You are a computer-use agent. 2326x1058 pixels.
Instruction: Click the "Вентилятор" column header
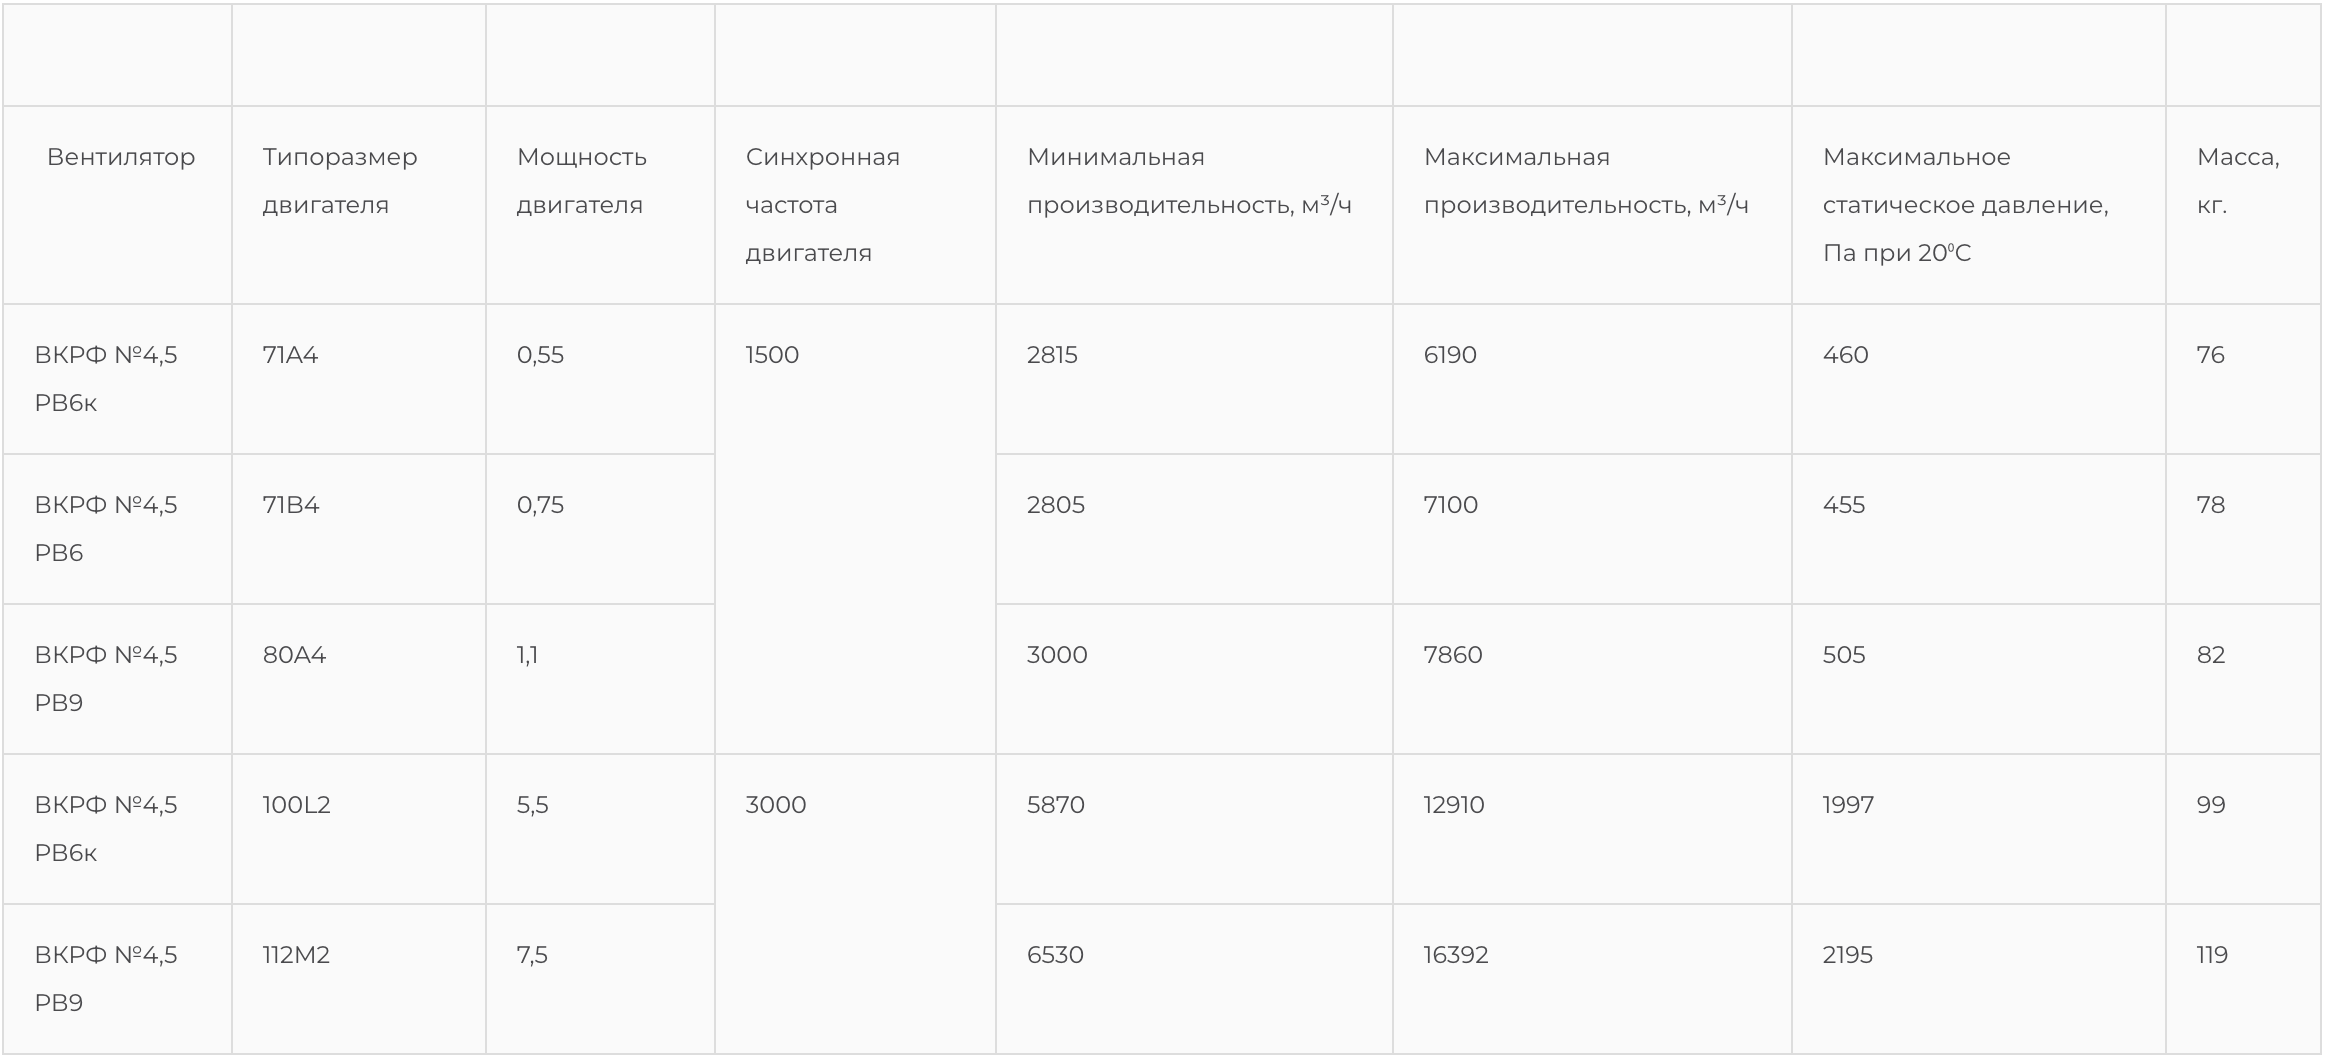[x=121, y=158]
